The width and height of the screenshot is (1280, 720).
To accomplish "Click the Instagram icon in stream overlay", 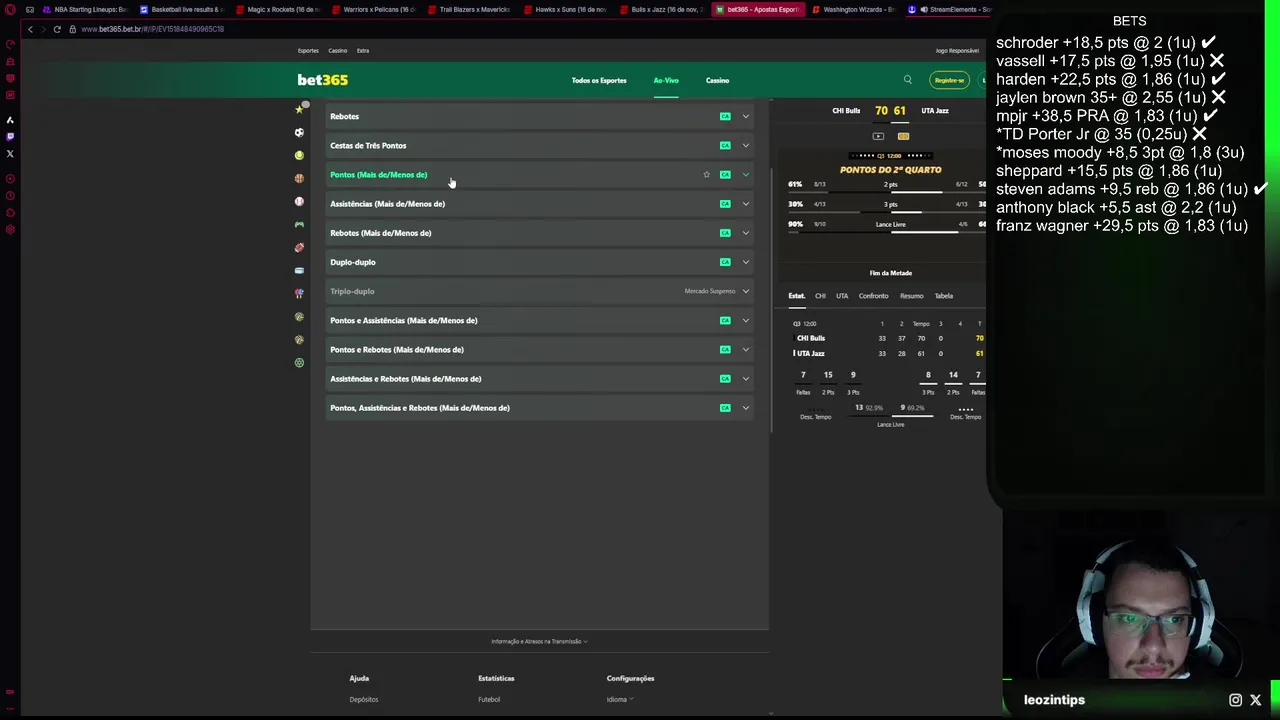I will 1235,700.
